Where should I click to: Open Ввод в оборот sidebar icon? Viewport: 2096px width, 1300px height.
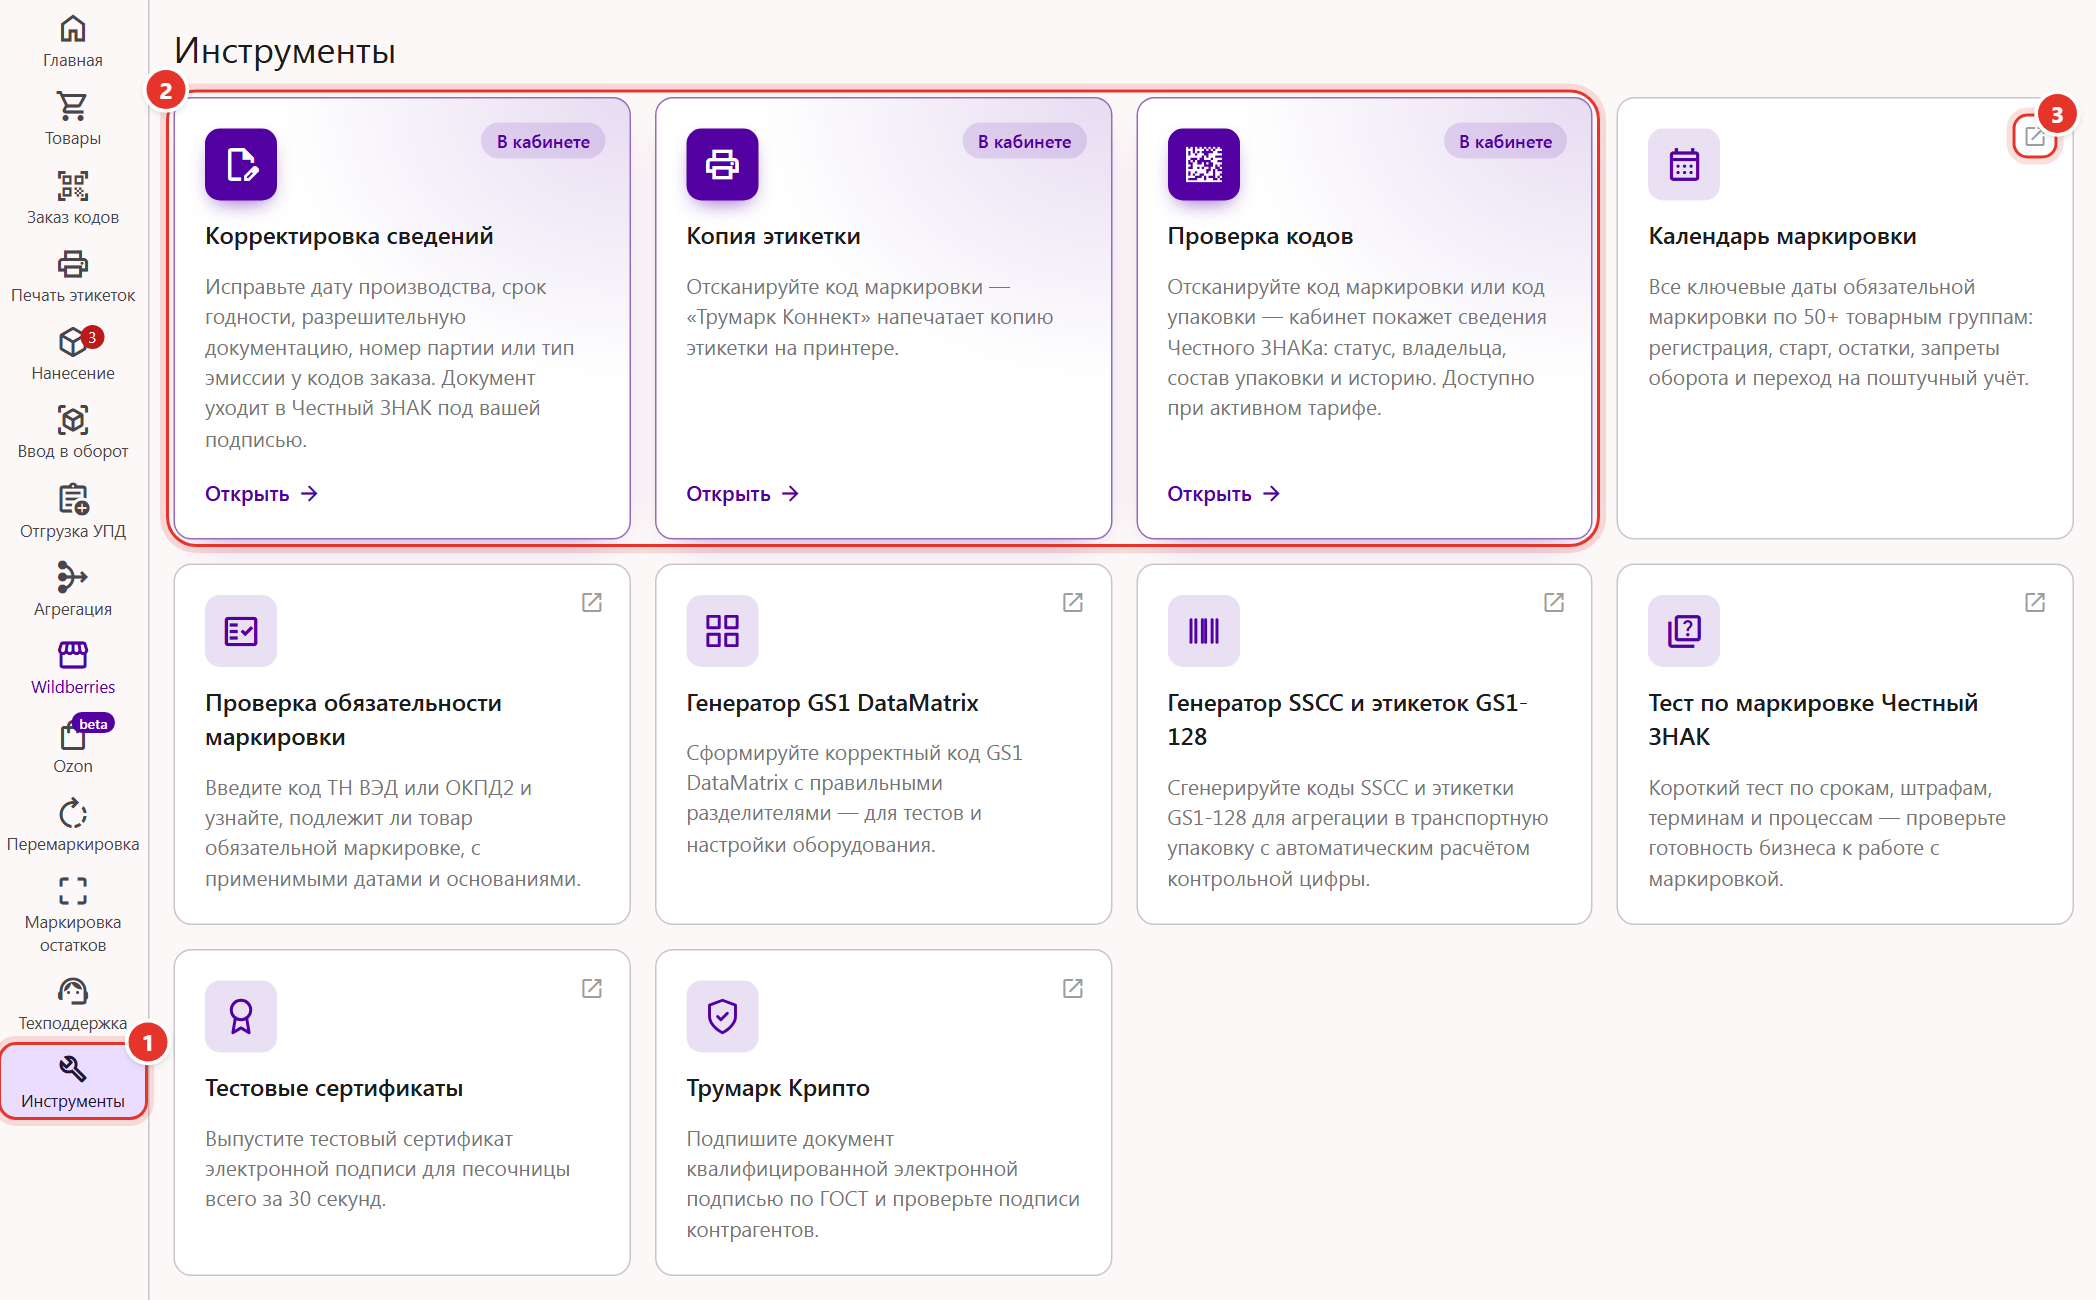pos(73,420)
